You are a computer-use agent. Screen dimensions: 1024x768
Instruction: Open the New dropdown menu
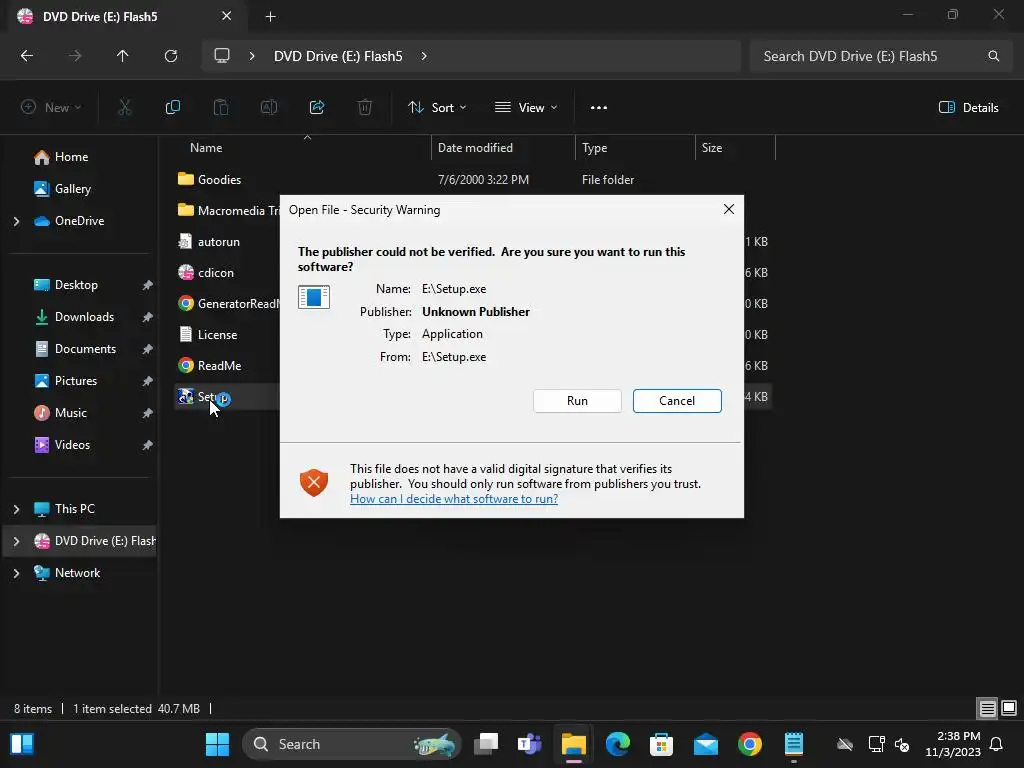[x=51, y=108]
